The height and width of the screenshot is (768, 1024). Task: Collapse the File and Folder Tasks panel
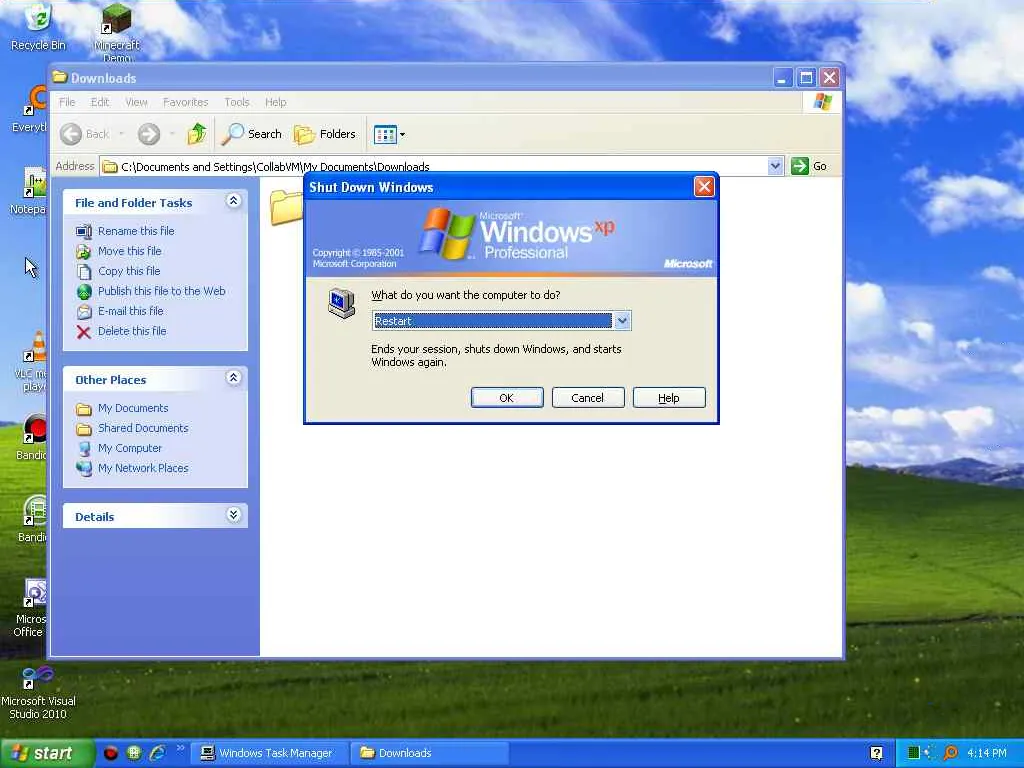233,200
